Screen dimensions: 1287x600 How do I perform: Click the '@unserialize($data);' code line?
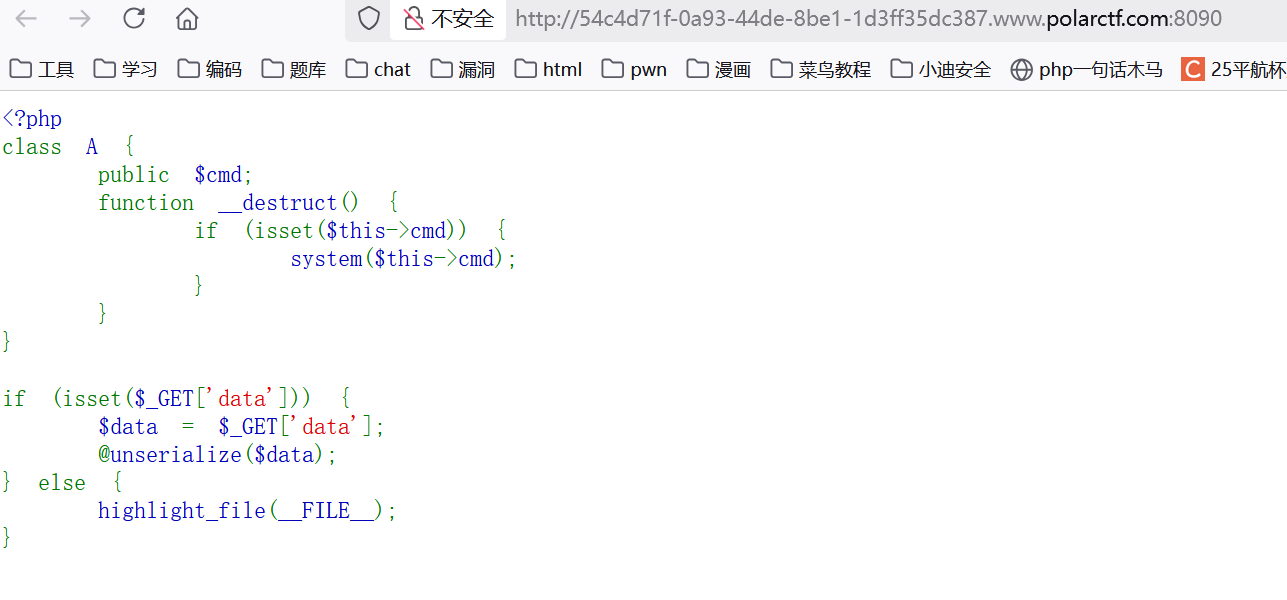tap(217, 455)
